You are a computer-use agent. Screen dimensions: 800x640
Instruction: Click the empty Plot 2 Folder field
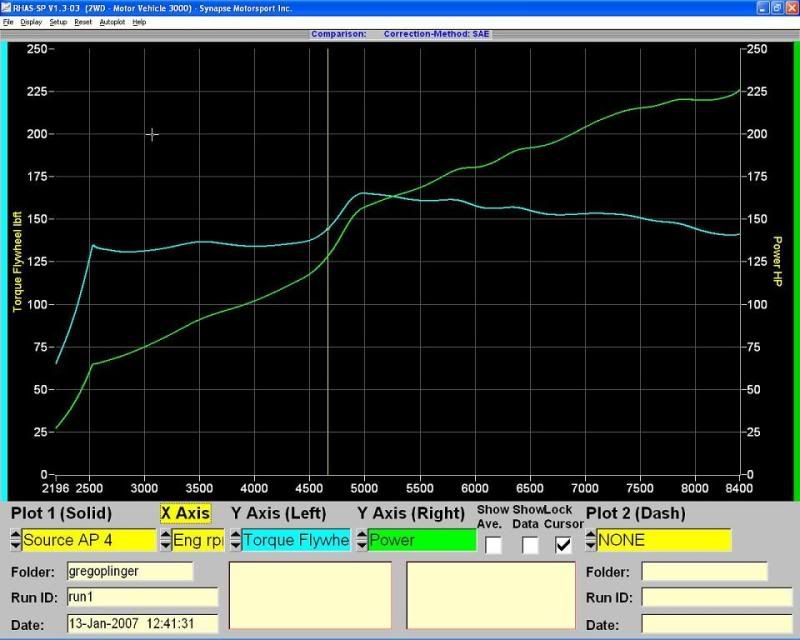click(704, 572)
